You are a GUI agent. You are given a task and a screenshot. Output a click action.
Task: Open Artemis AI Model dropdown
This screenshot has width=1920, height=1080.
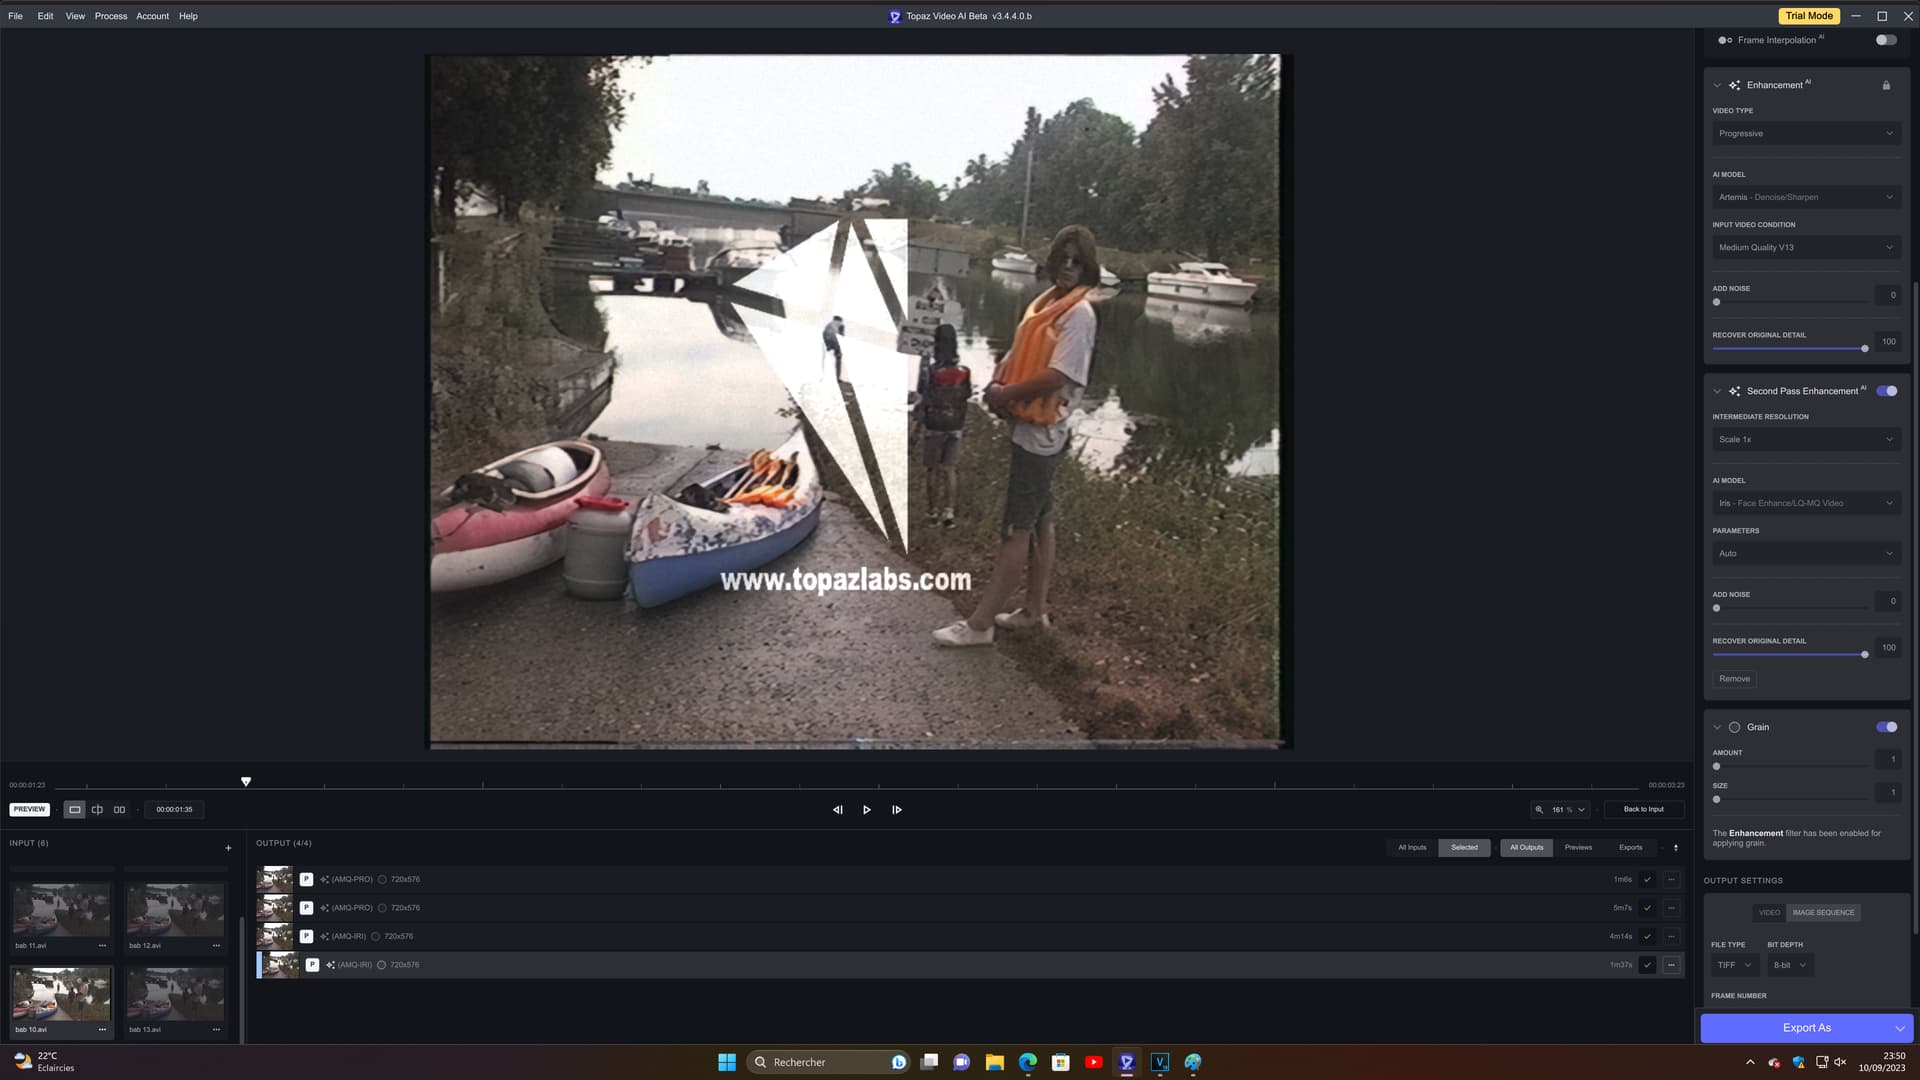click(1805, 197)
